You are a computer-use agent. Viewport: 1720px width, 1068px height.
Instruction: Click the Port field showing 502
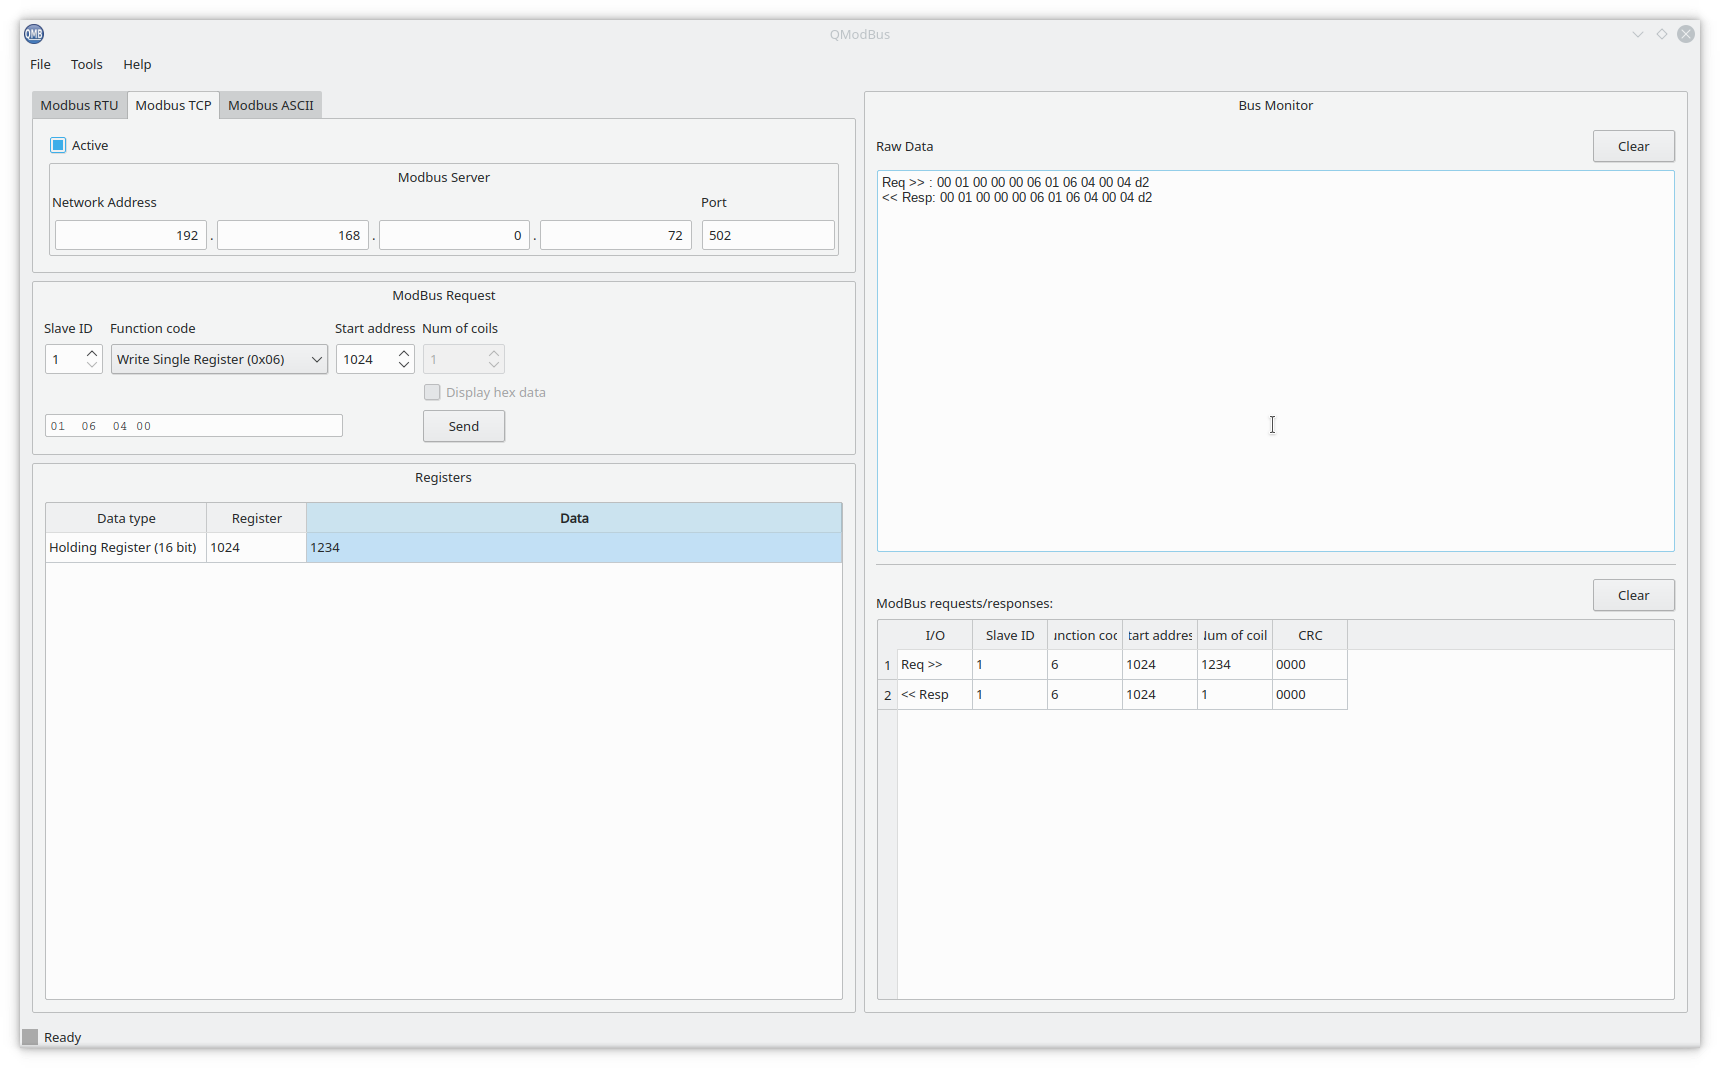click(768, 235)
